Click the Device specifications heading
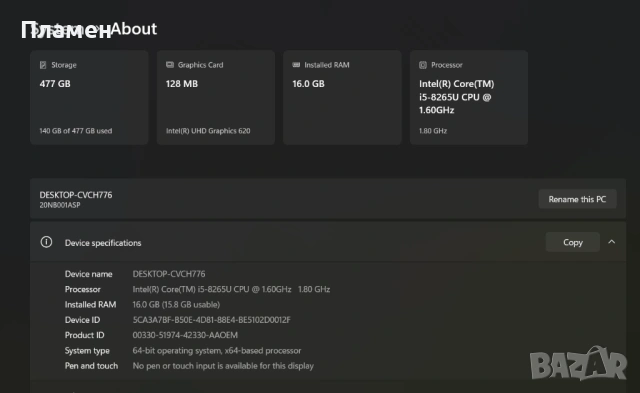The image size is (640, 393). pos(103,243)
